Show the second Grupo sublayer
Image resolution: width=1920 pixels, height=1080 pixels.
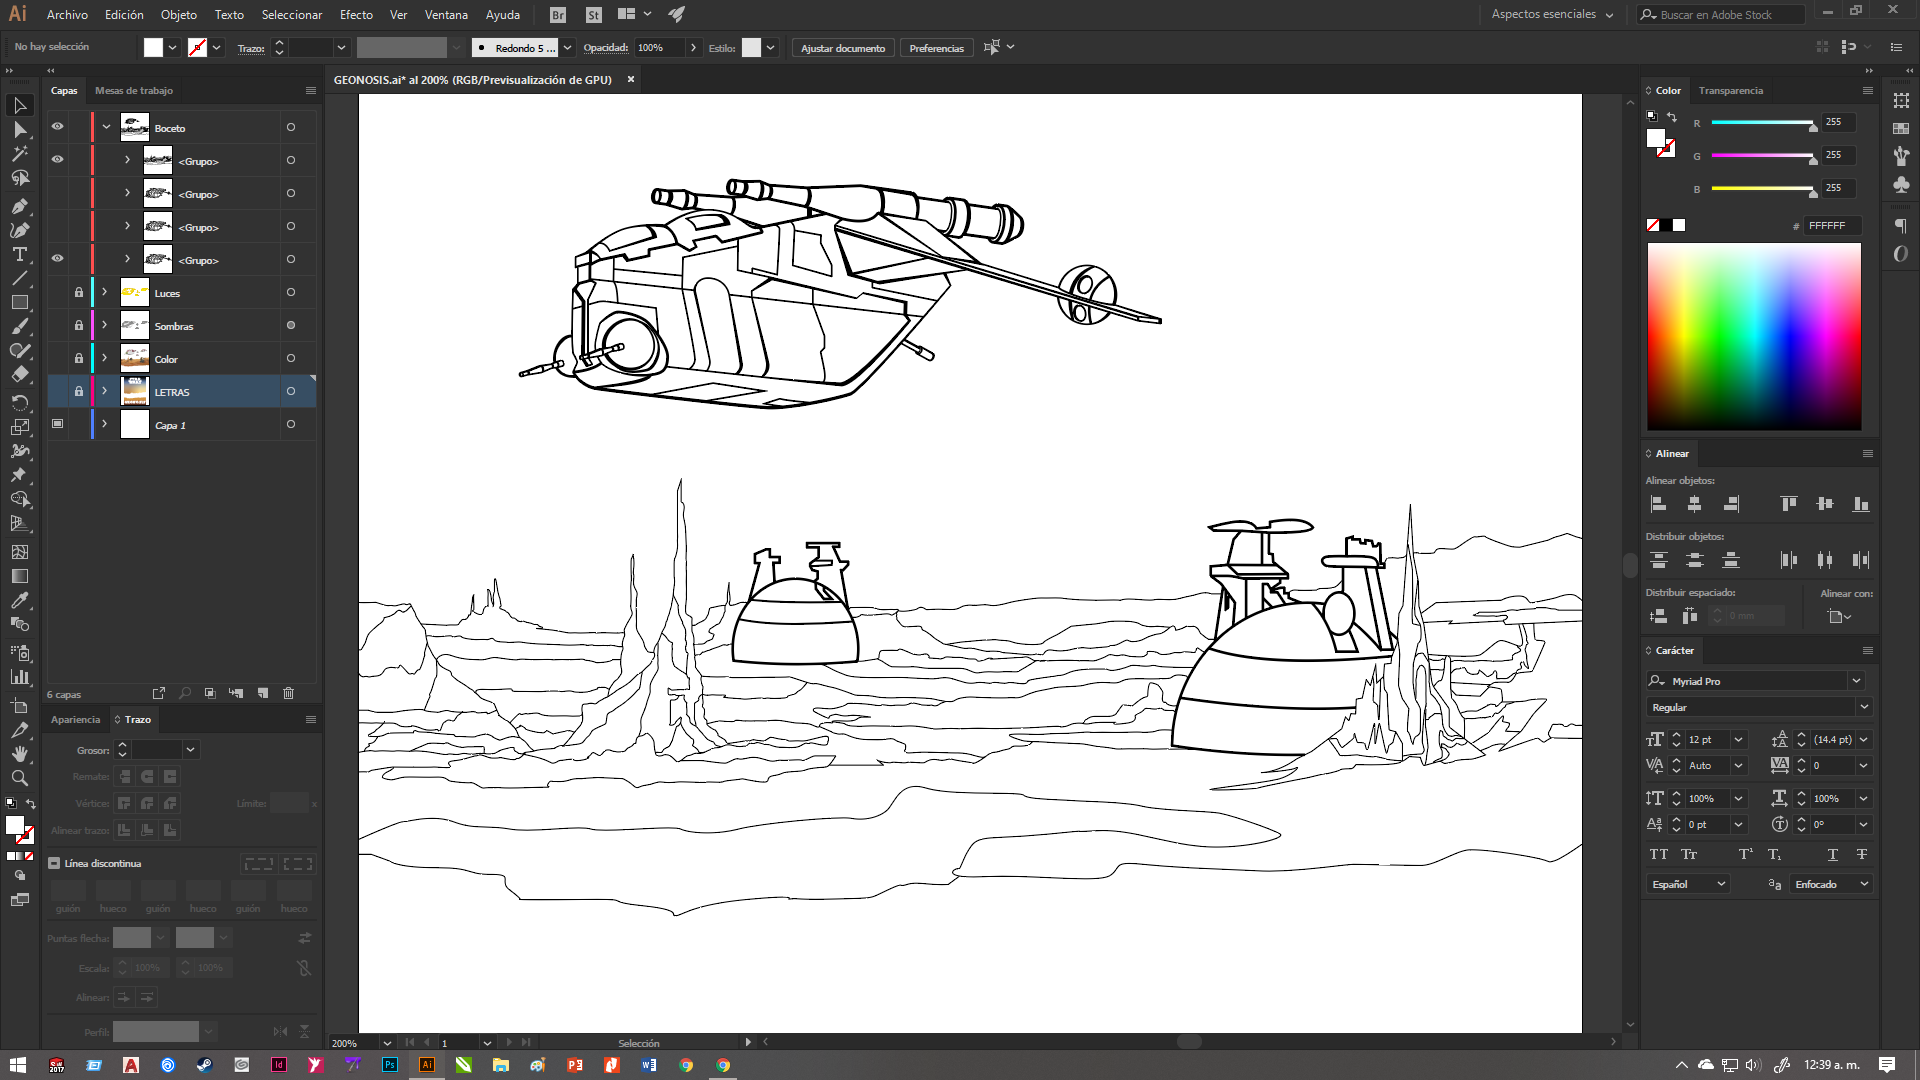coord(57,193)
